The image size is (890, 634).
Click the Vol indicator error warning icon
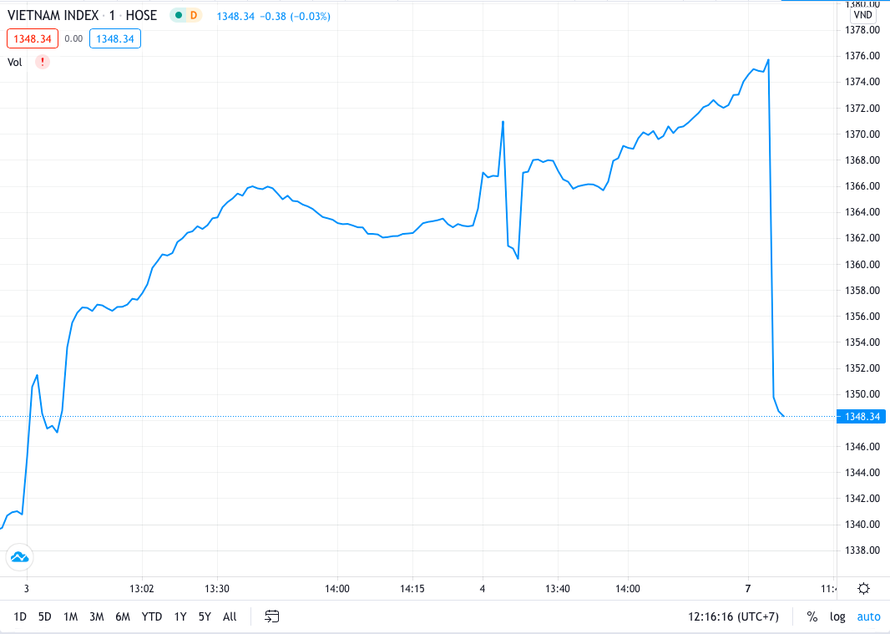[x=42, y=62]
